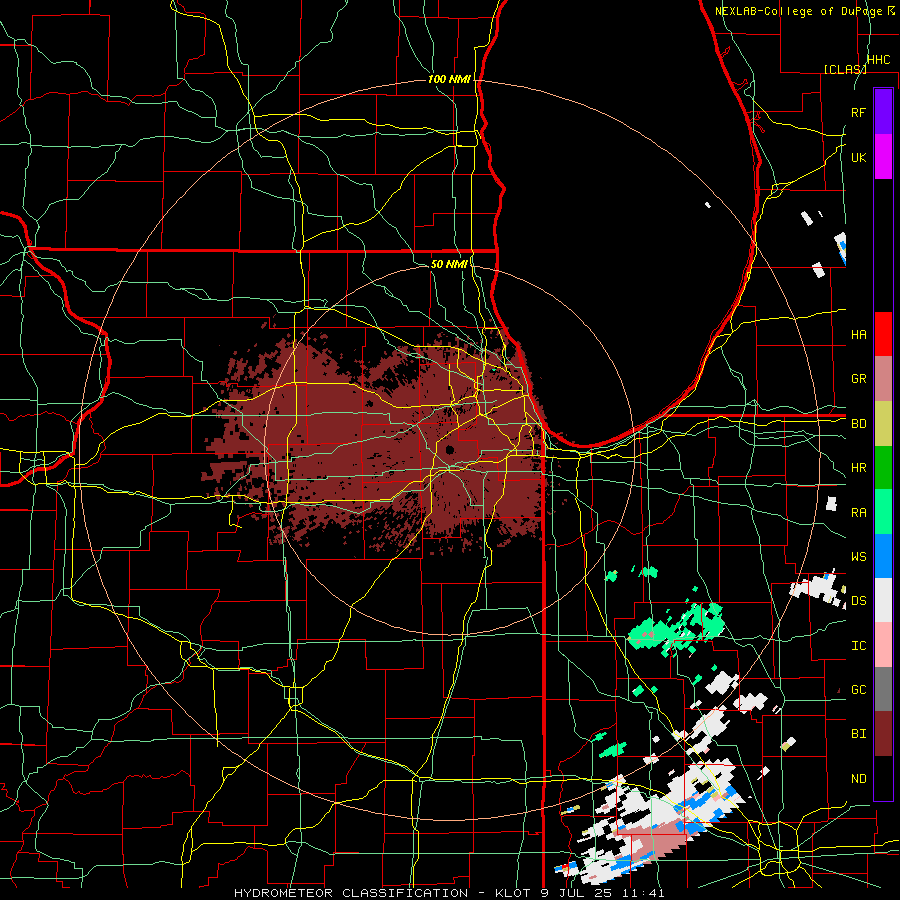900x900 pixels.
Task: Click the GC legend label
Action: point(858,690)
